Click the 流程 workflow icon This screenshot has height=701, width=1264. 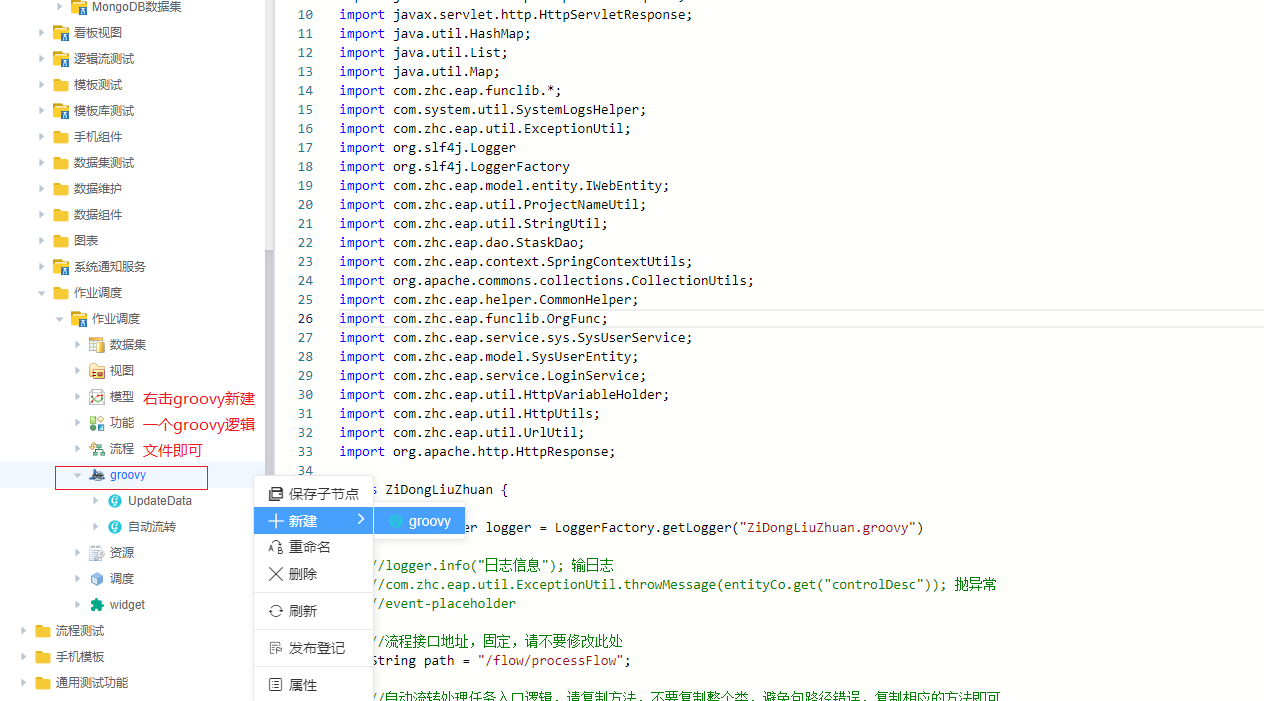point(97,449)
